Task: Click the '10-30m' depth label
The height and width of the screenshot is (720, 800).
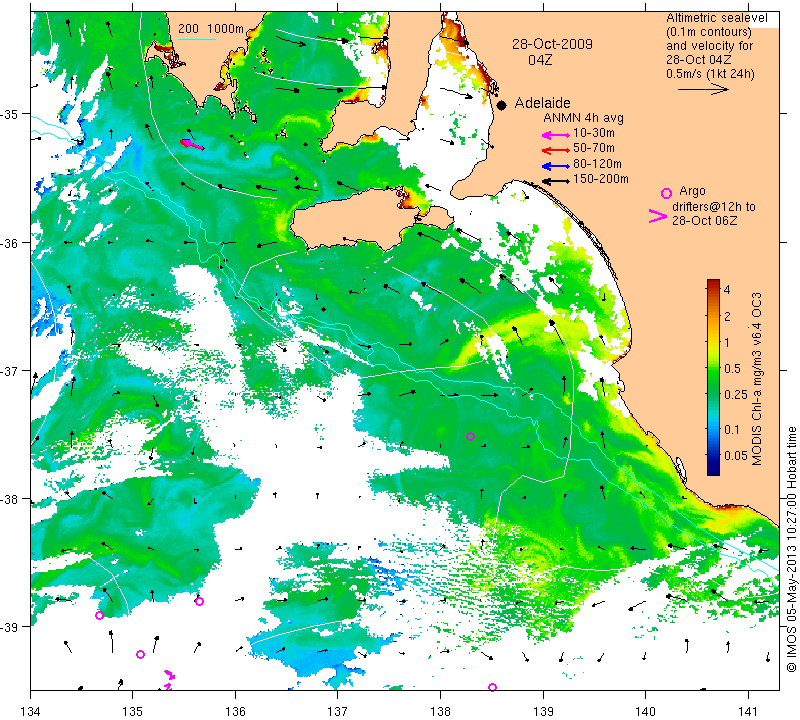Action: [x=594, y=133]
